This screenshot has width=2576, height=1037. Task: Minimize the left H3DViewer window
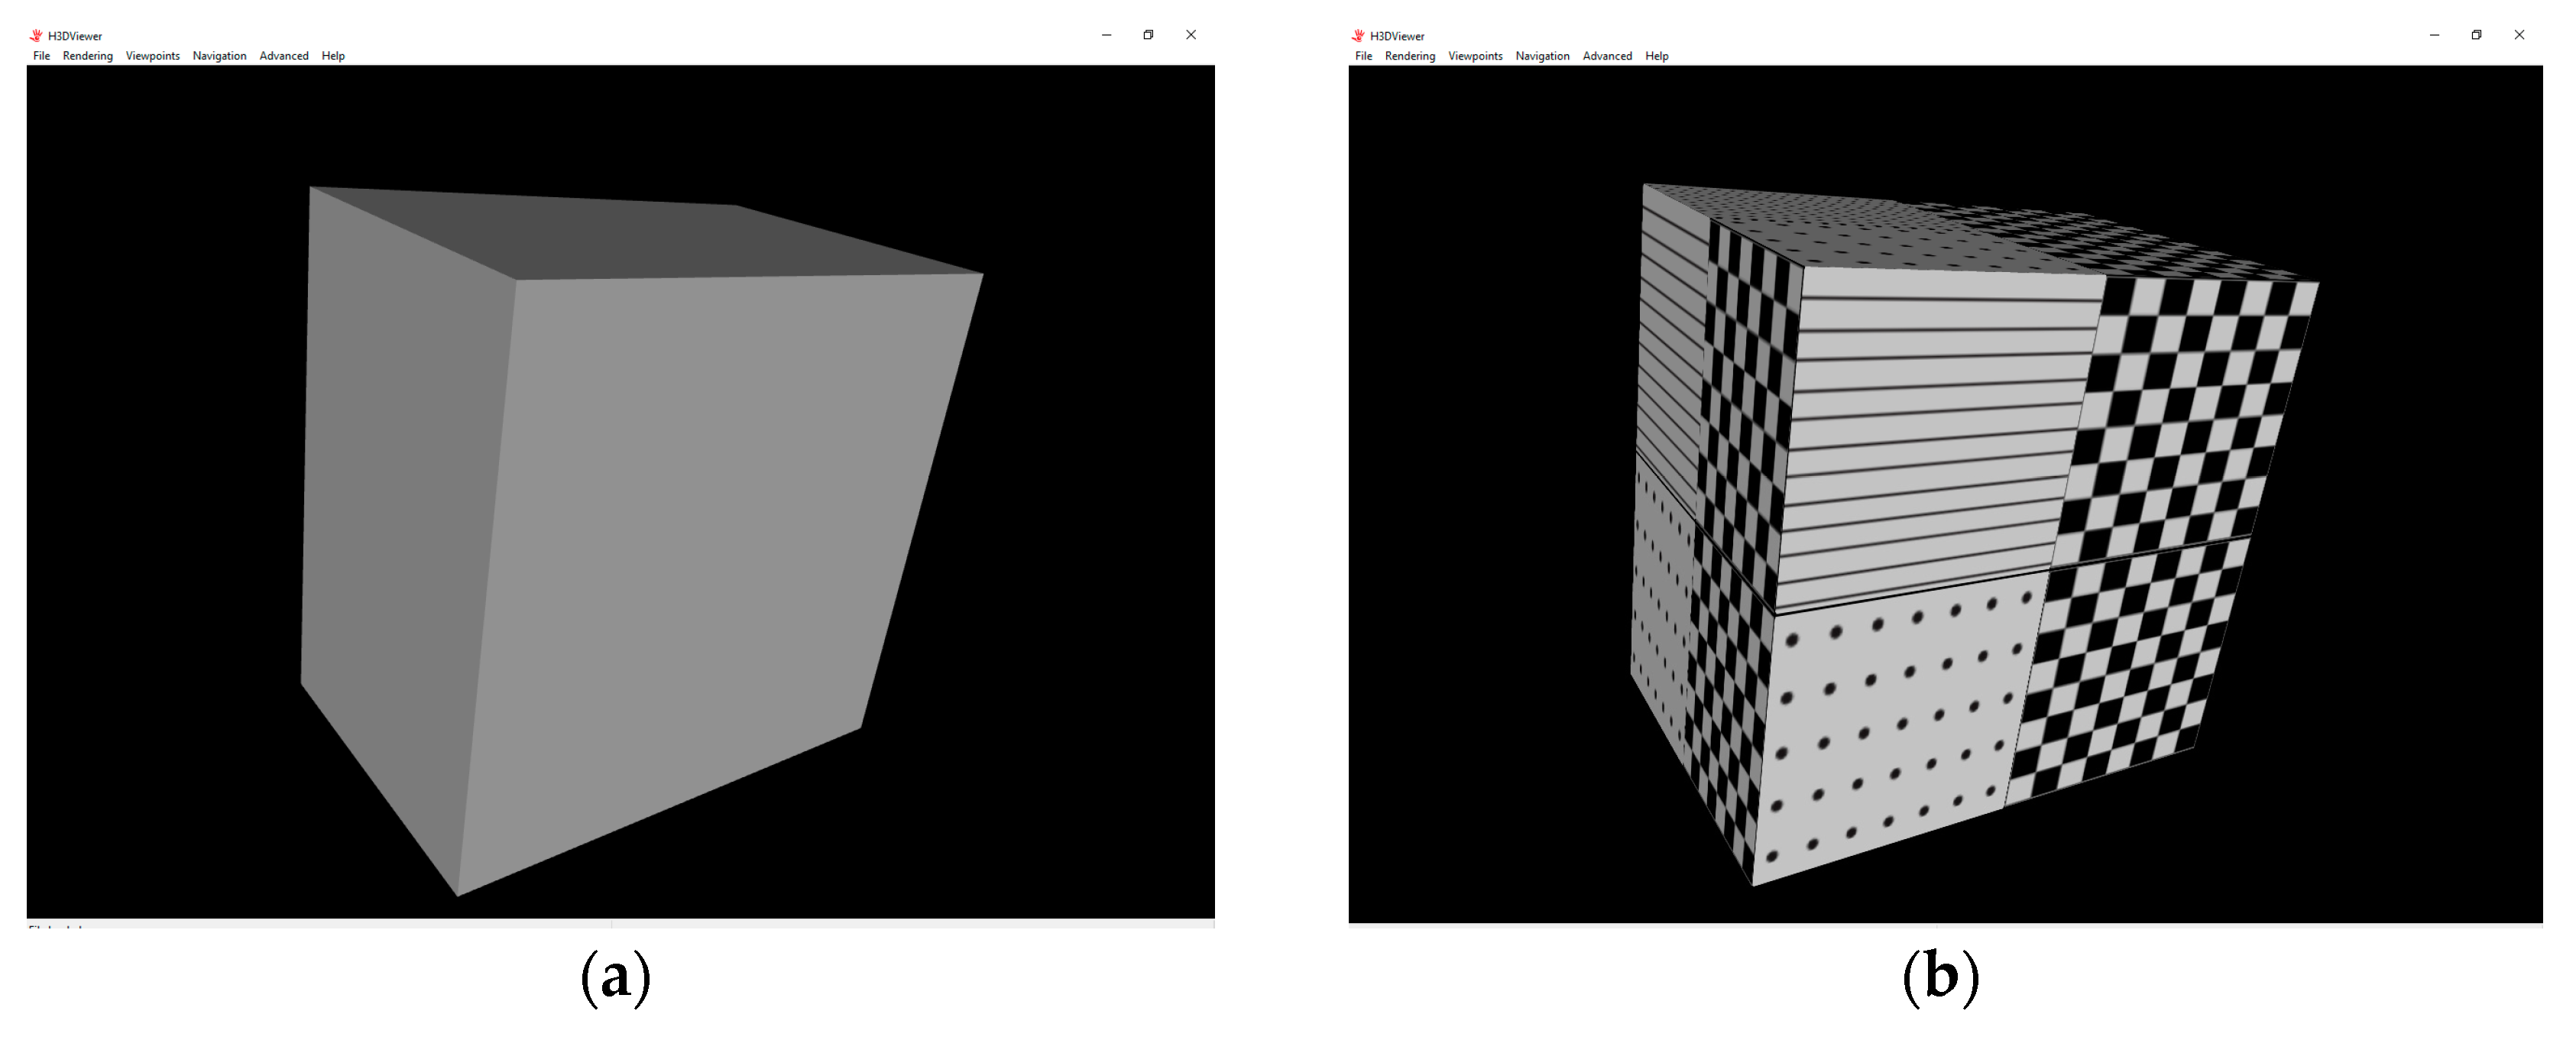[x=1106, y=35]
